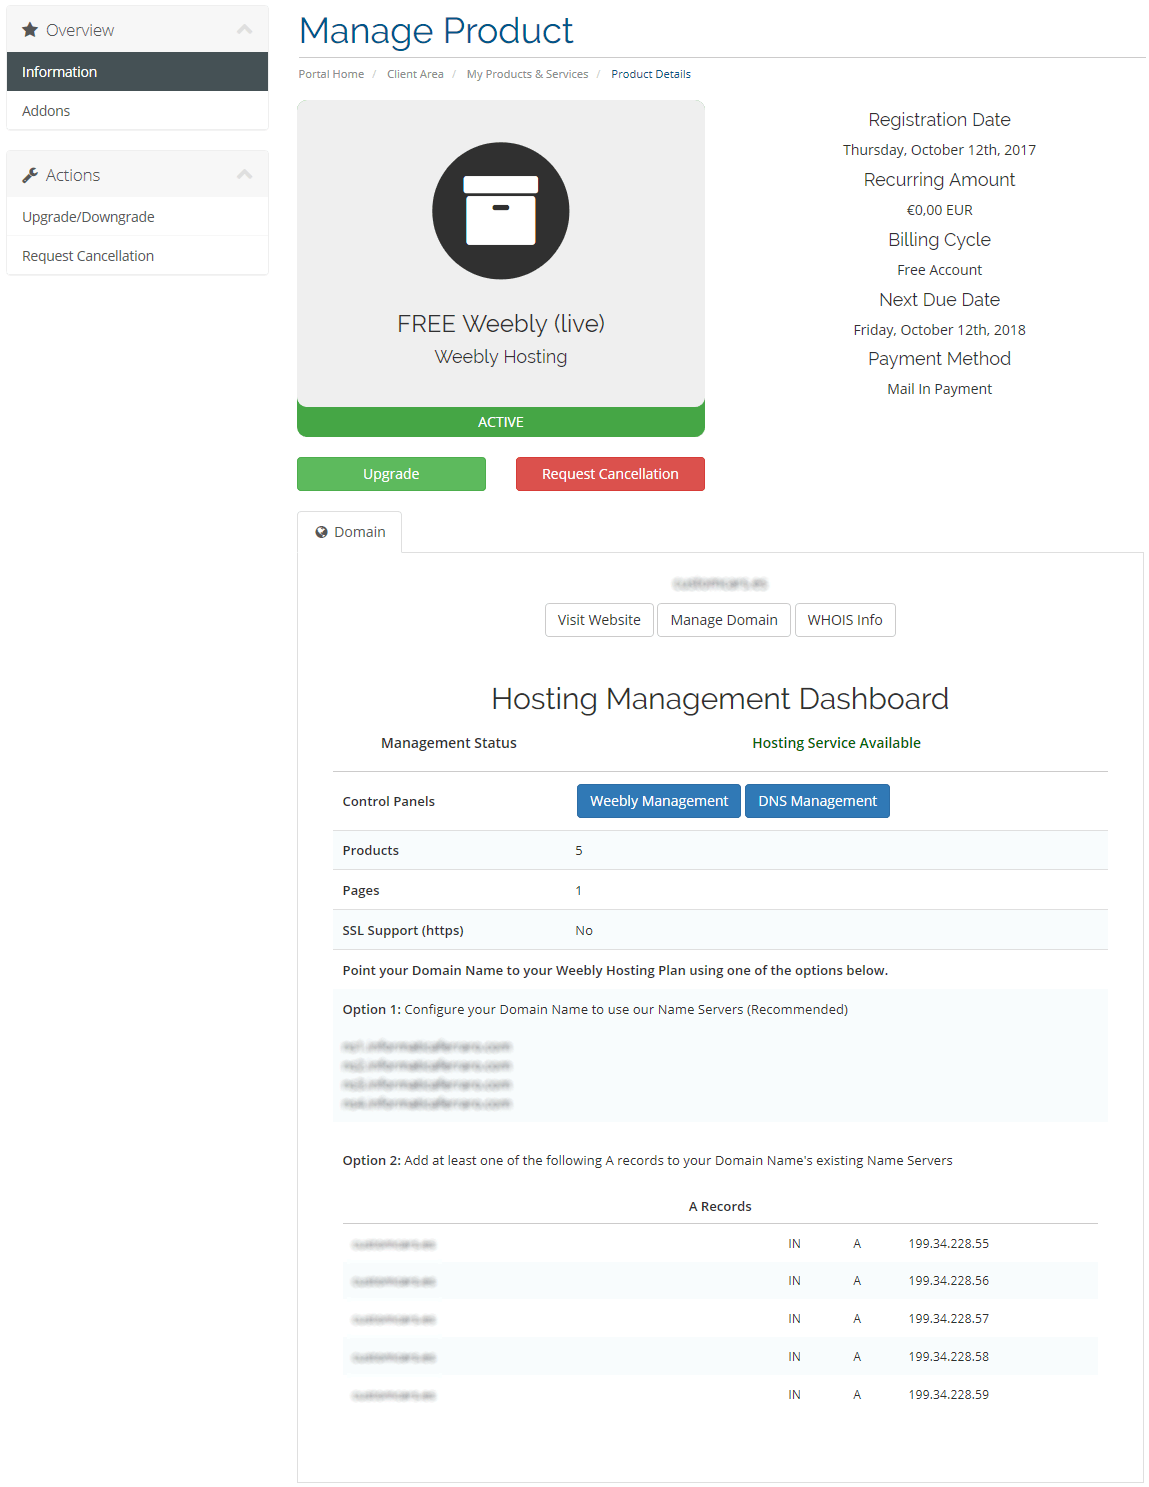Click the SSL Support value No
The image size is (1149, 1487).
coord(584,931)
